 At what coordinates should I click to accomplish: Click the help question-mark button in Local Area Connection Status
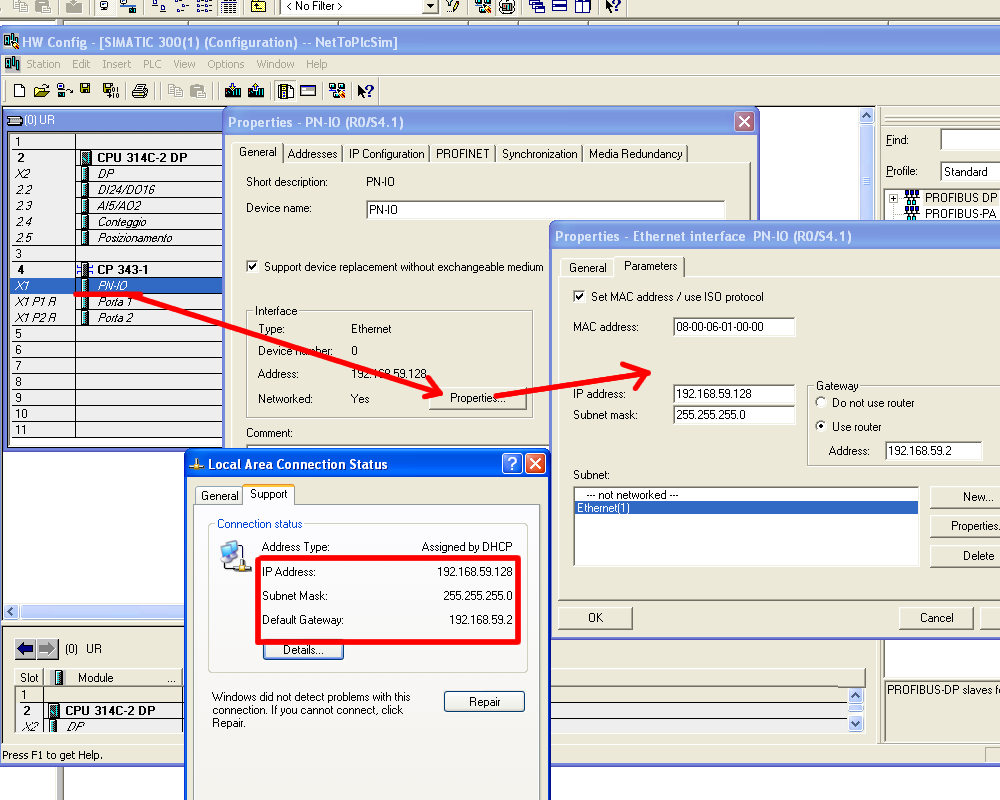click(x=512, y=463)
